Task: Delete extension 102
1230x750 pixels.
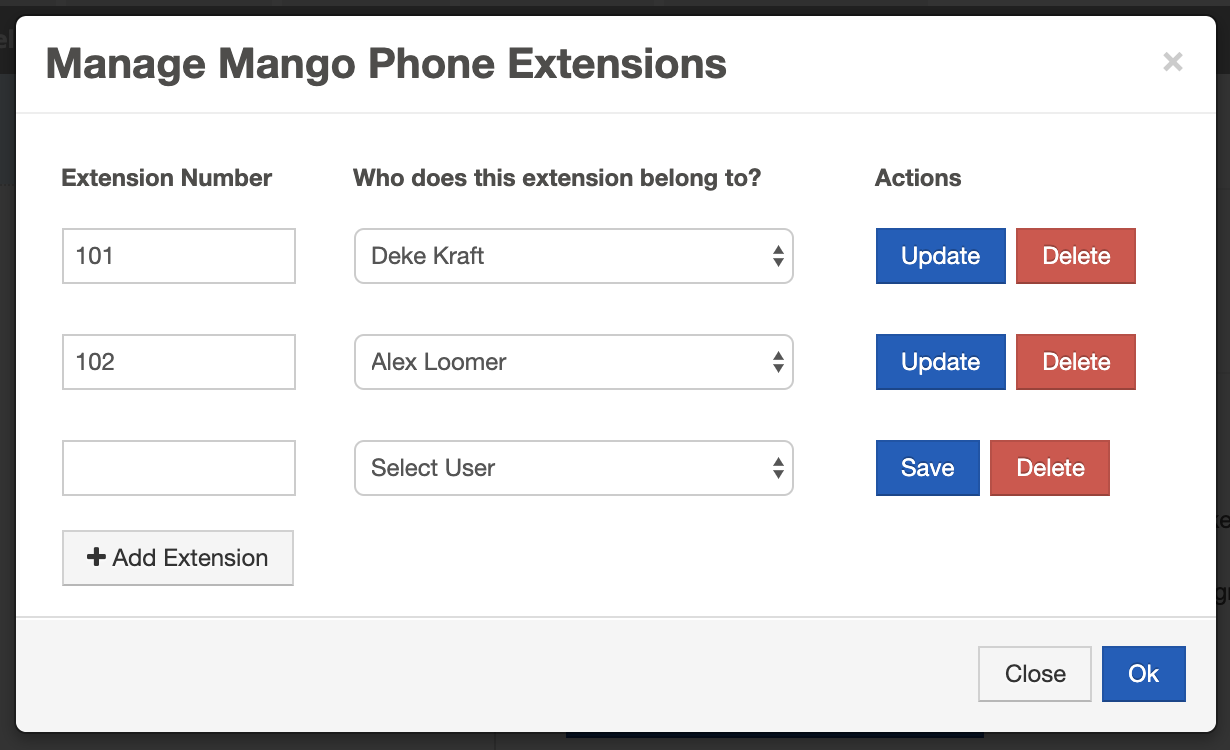Action: coord(1075,362)
